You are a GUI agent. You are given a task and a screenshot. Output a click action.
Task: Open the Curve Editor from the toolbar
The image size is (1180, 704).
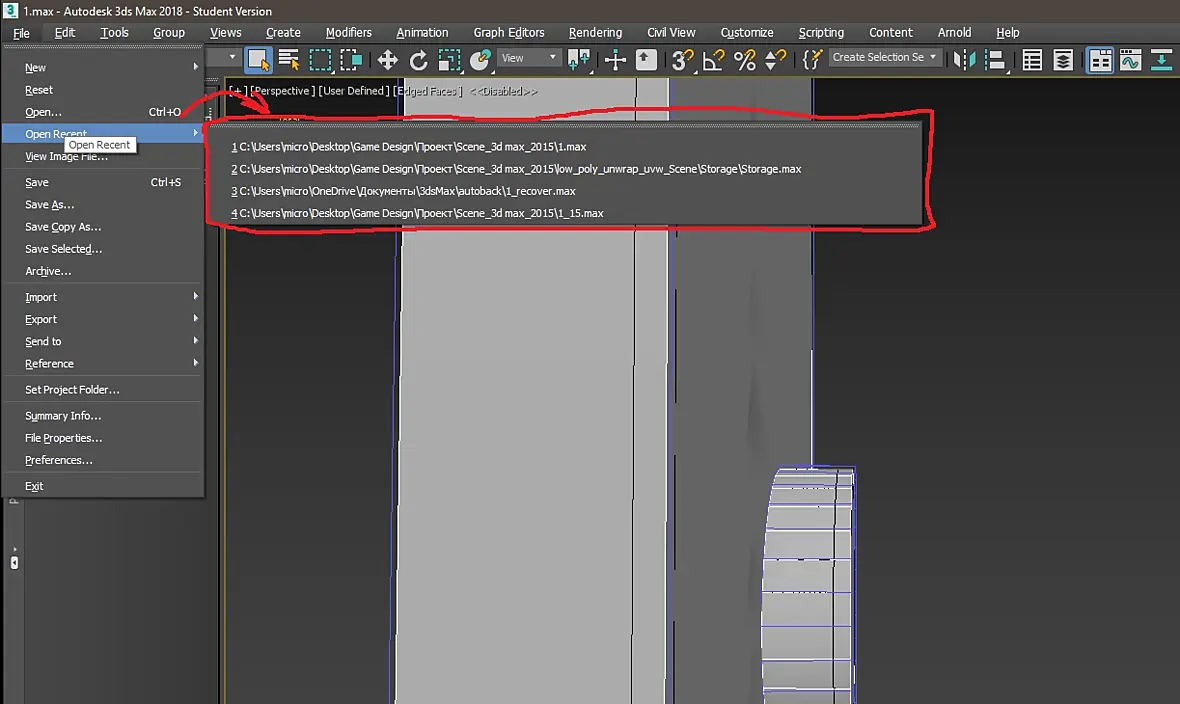coord(1130,59)
